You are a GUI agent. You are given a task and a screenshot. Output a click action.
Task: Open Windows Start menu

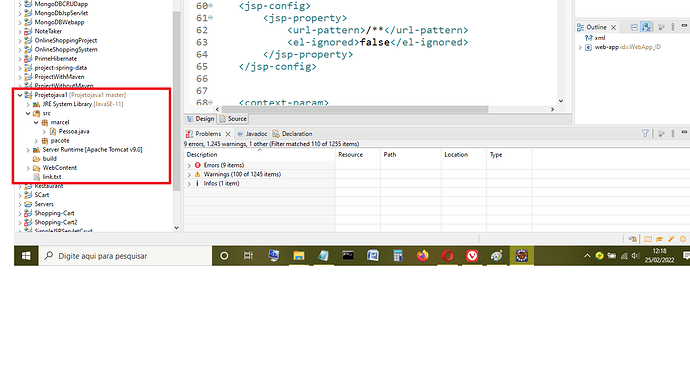(26, 256)
